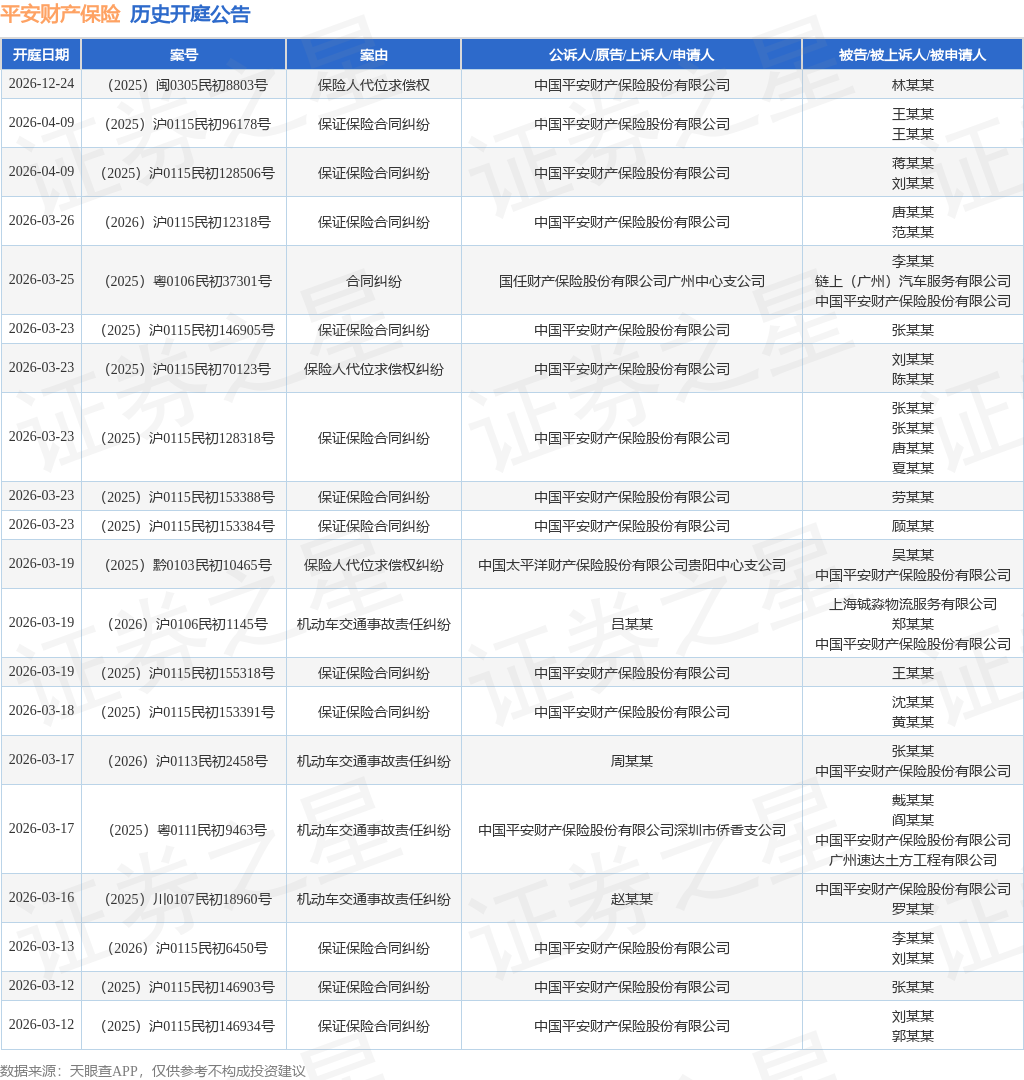The image size is (1024, 1080).
Task: Select case number (2025)粤0111民初9463号
Action: coord(184,831)
